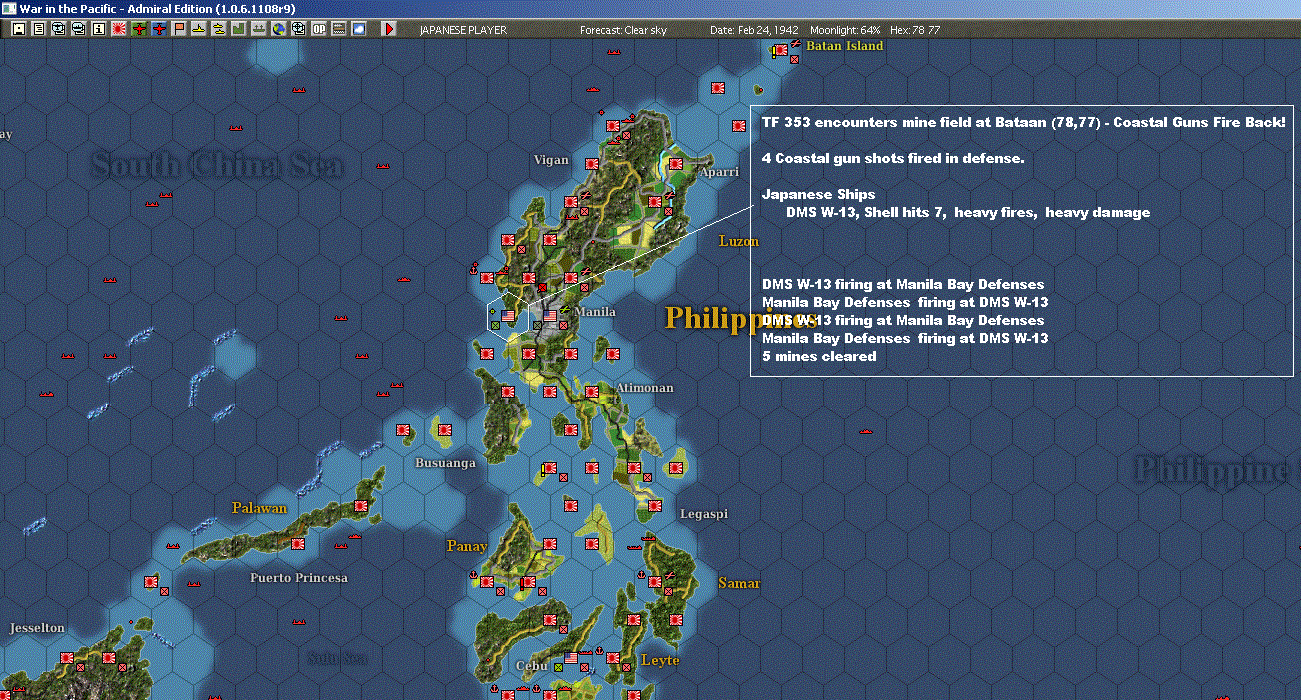This screenshot has height=700, width=1301.
Task: Click 'TF 353 encounters mine field' message line
Action: [x=1024, y=122]
